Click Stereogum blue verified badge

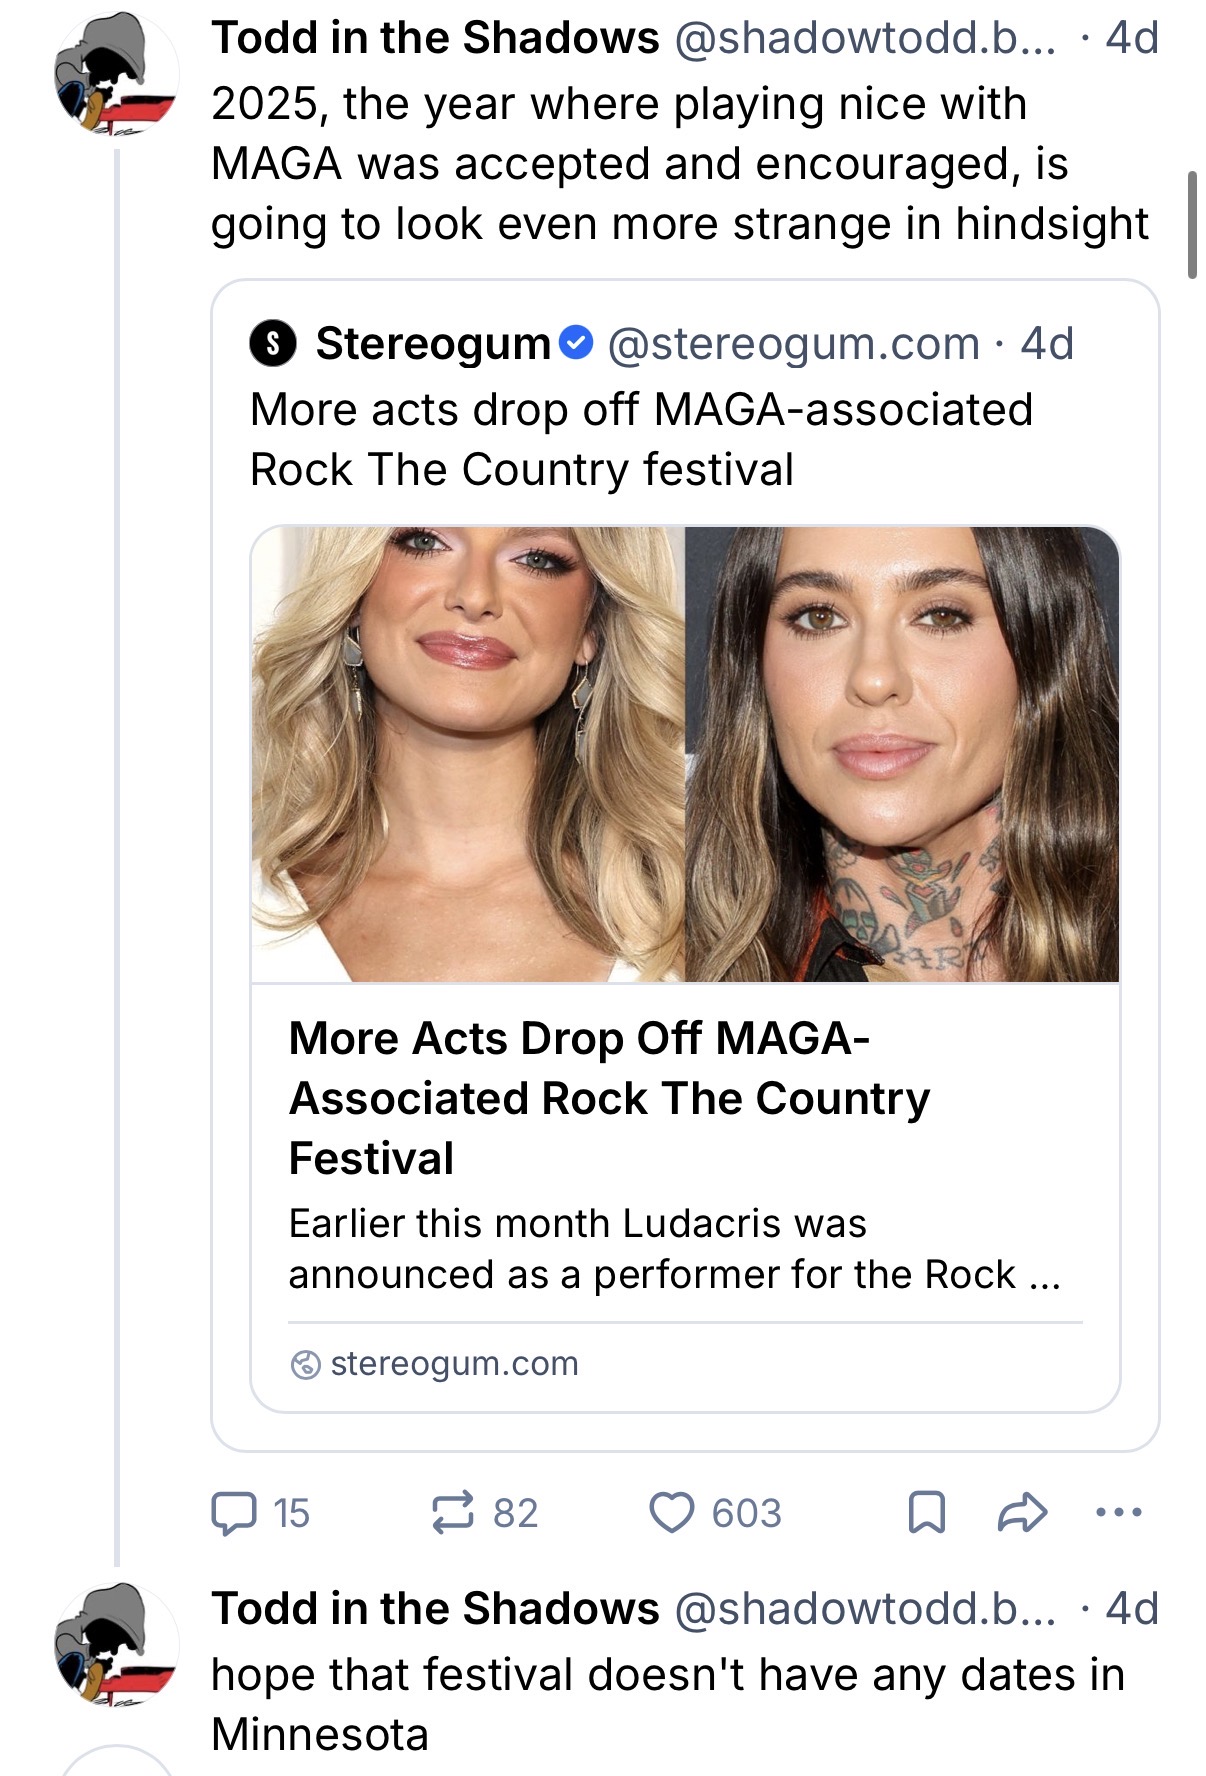[x=577, y=343]
